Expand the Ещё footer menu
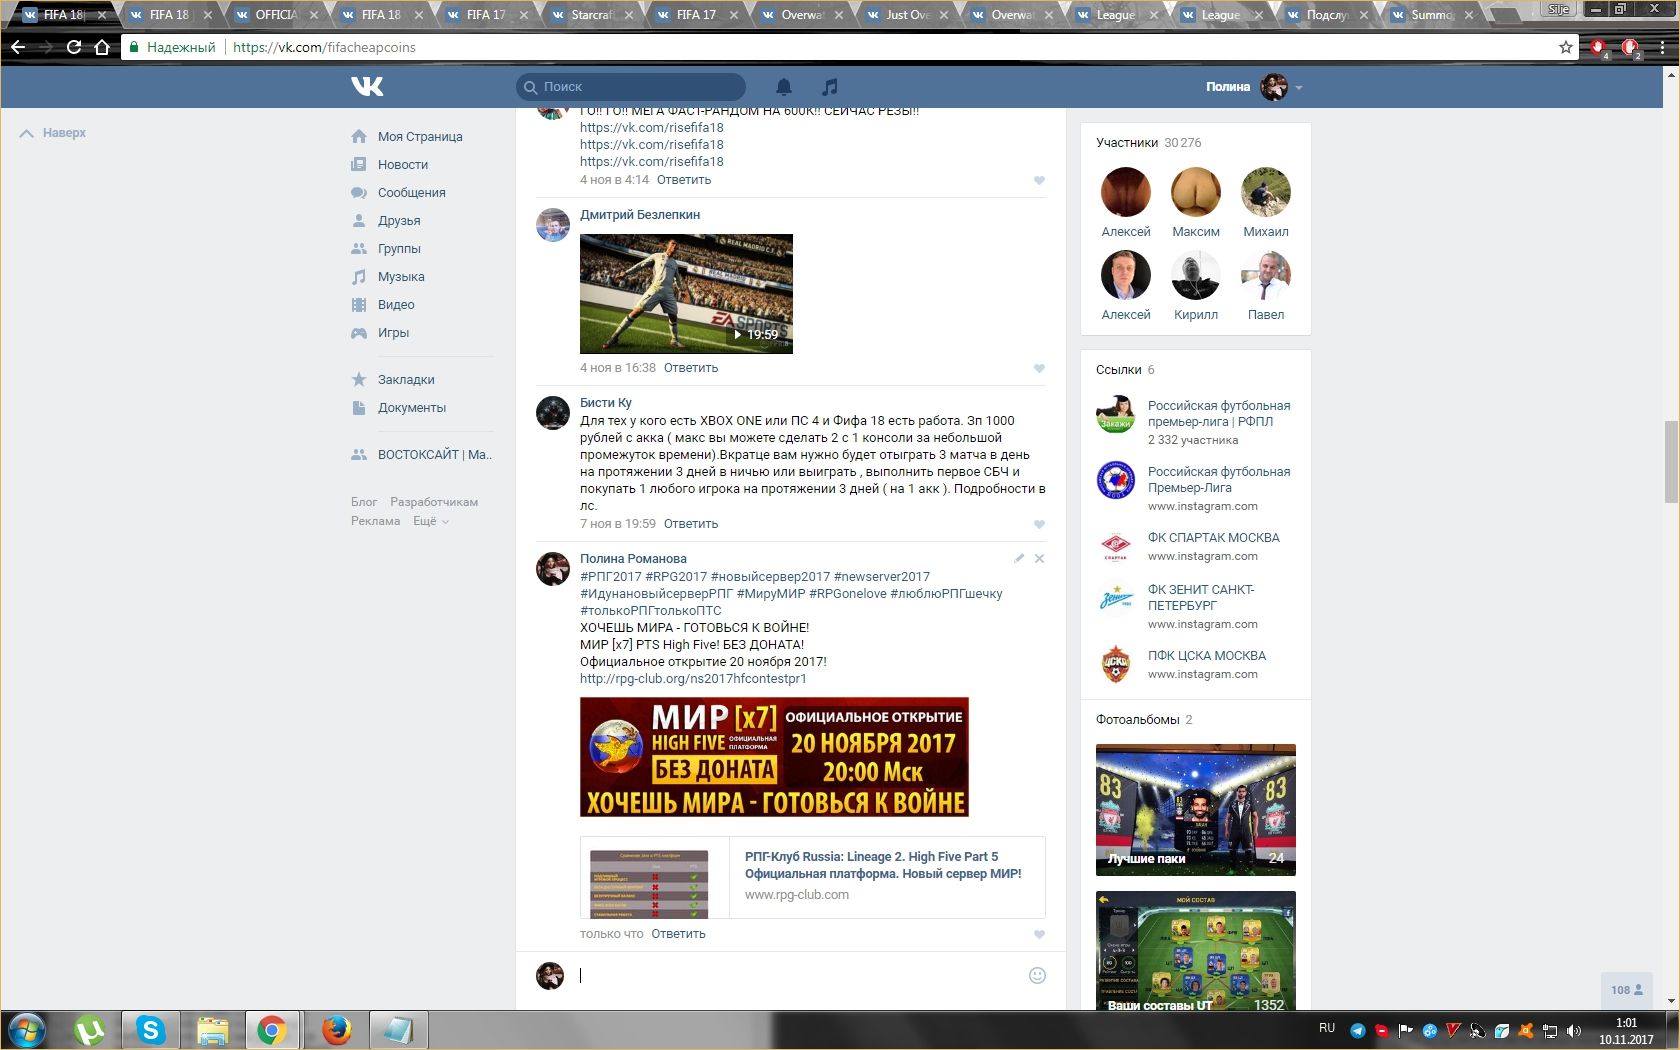 click(x=431, y=521)
